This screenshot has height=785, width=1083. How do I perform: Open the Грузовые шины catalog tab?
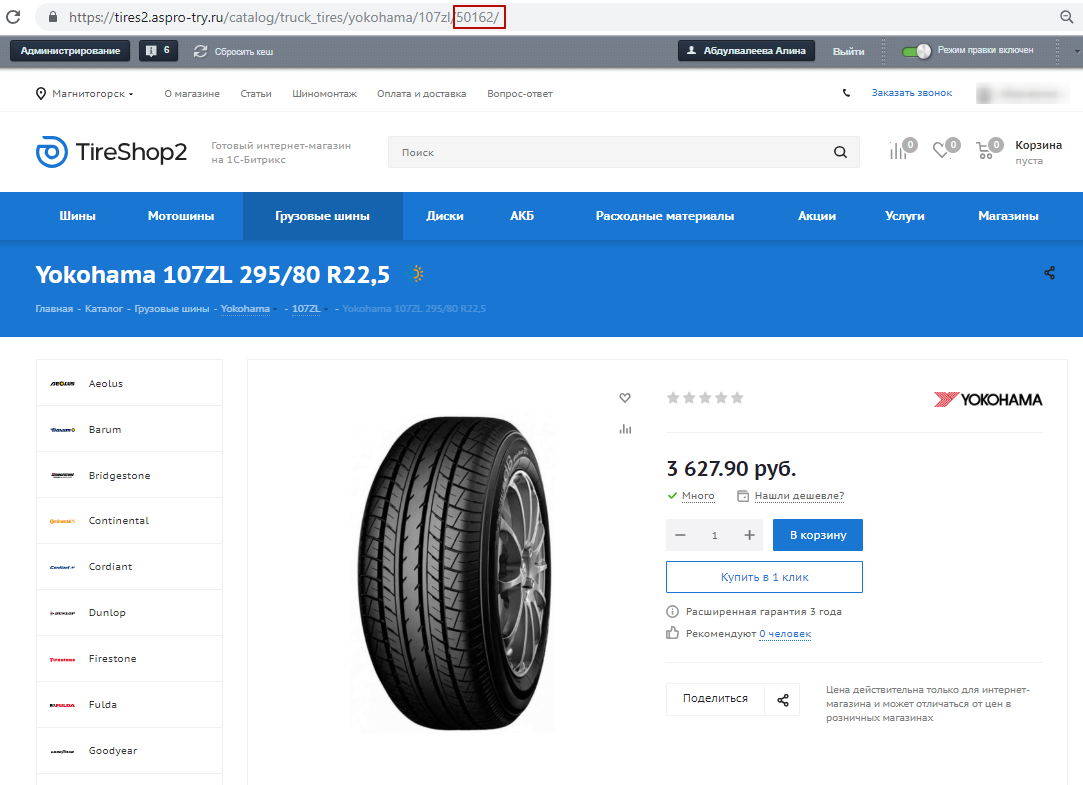(x=323, y=216)
